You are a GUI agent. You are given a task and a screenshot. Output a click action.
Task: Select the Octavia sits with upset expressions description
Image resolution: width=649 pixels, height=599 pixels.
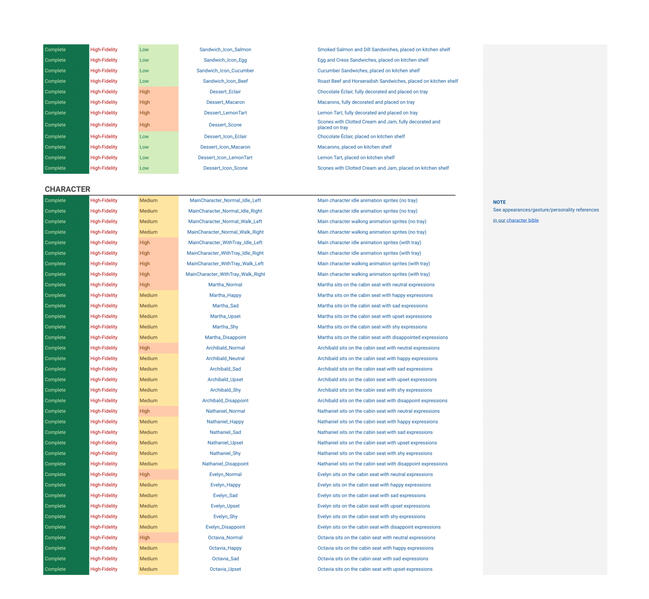375,569
